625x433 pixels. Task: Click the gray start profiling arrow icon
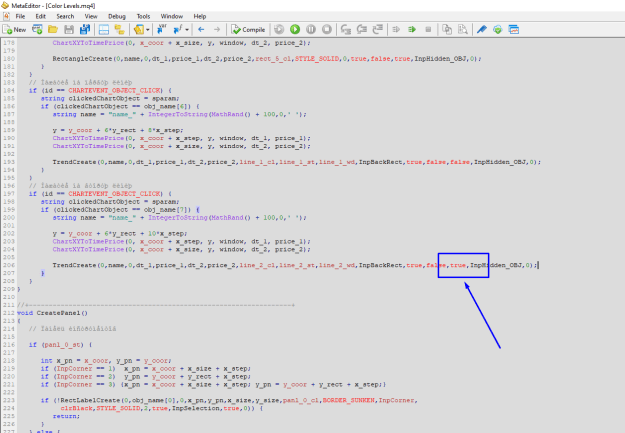396,30
